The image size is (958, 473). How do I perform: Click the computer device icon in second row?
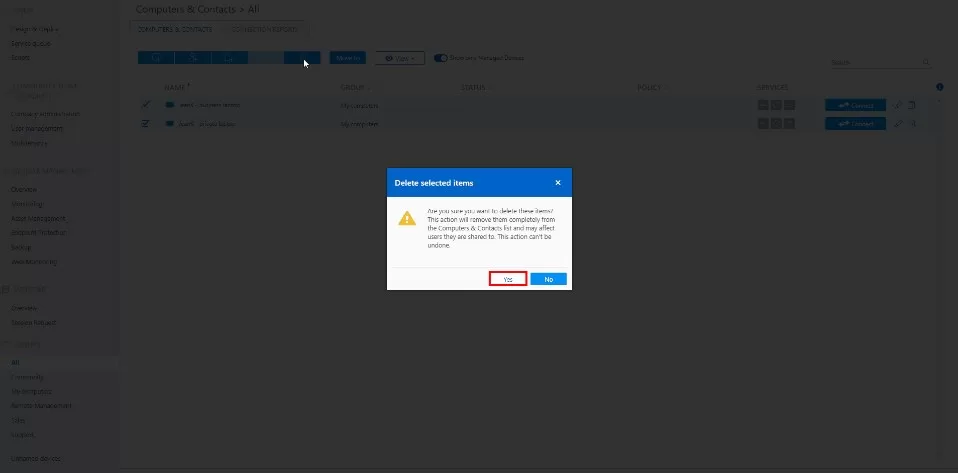coord(170,124)
